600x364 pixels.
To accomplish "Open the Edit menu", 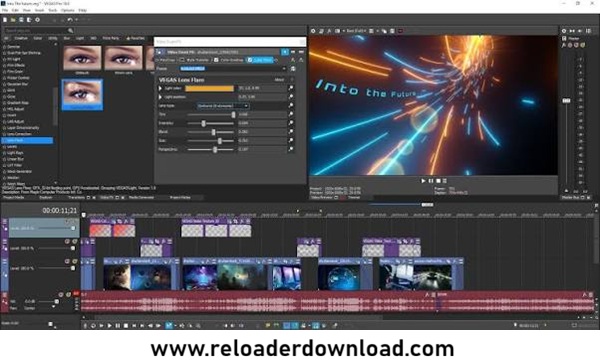I will 15,10.
